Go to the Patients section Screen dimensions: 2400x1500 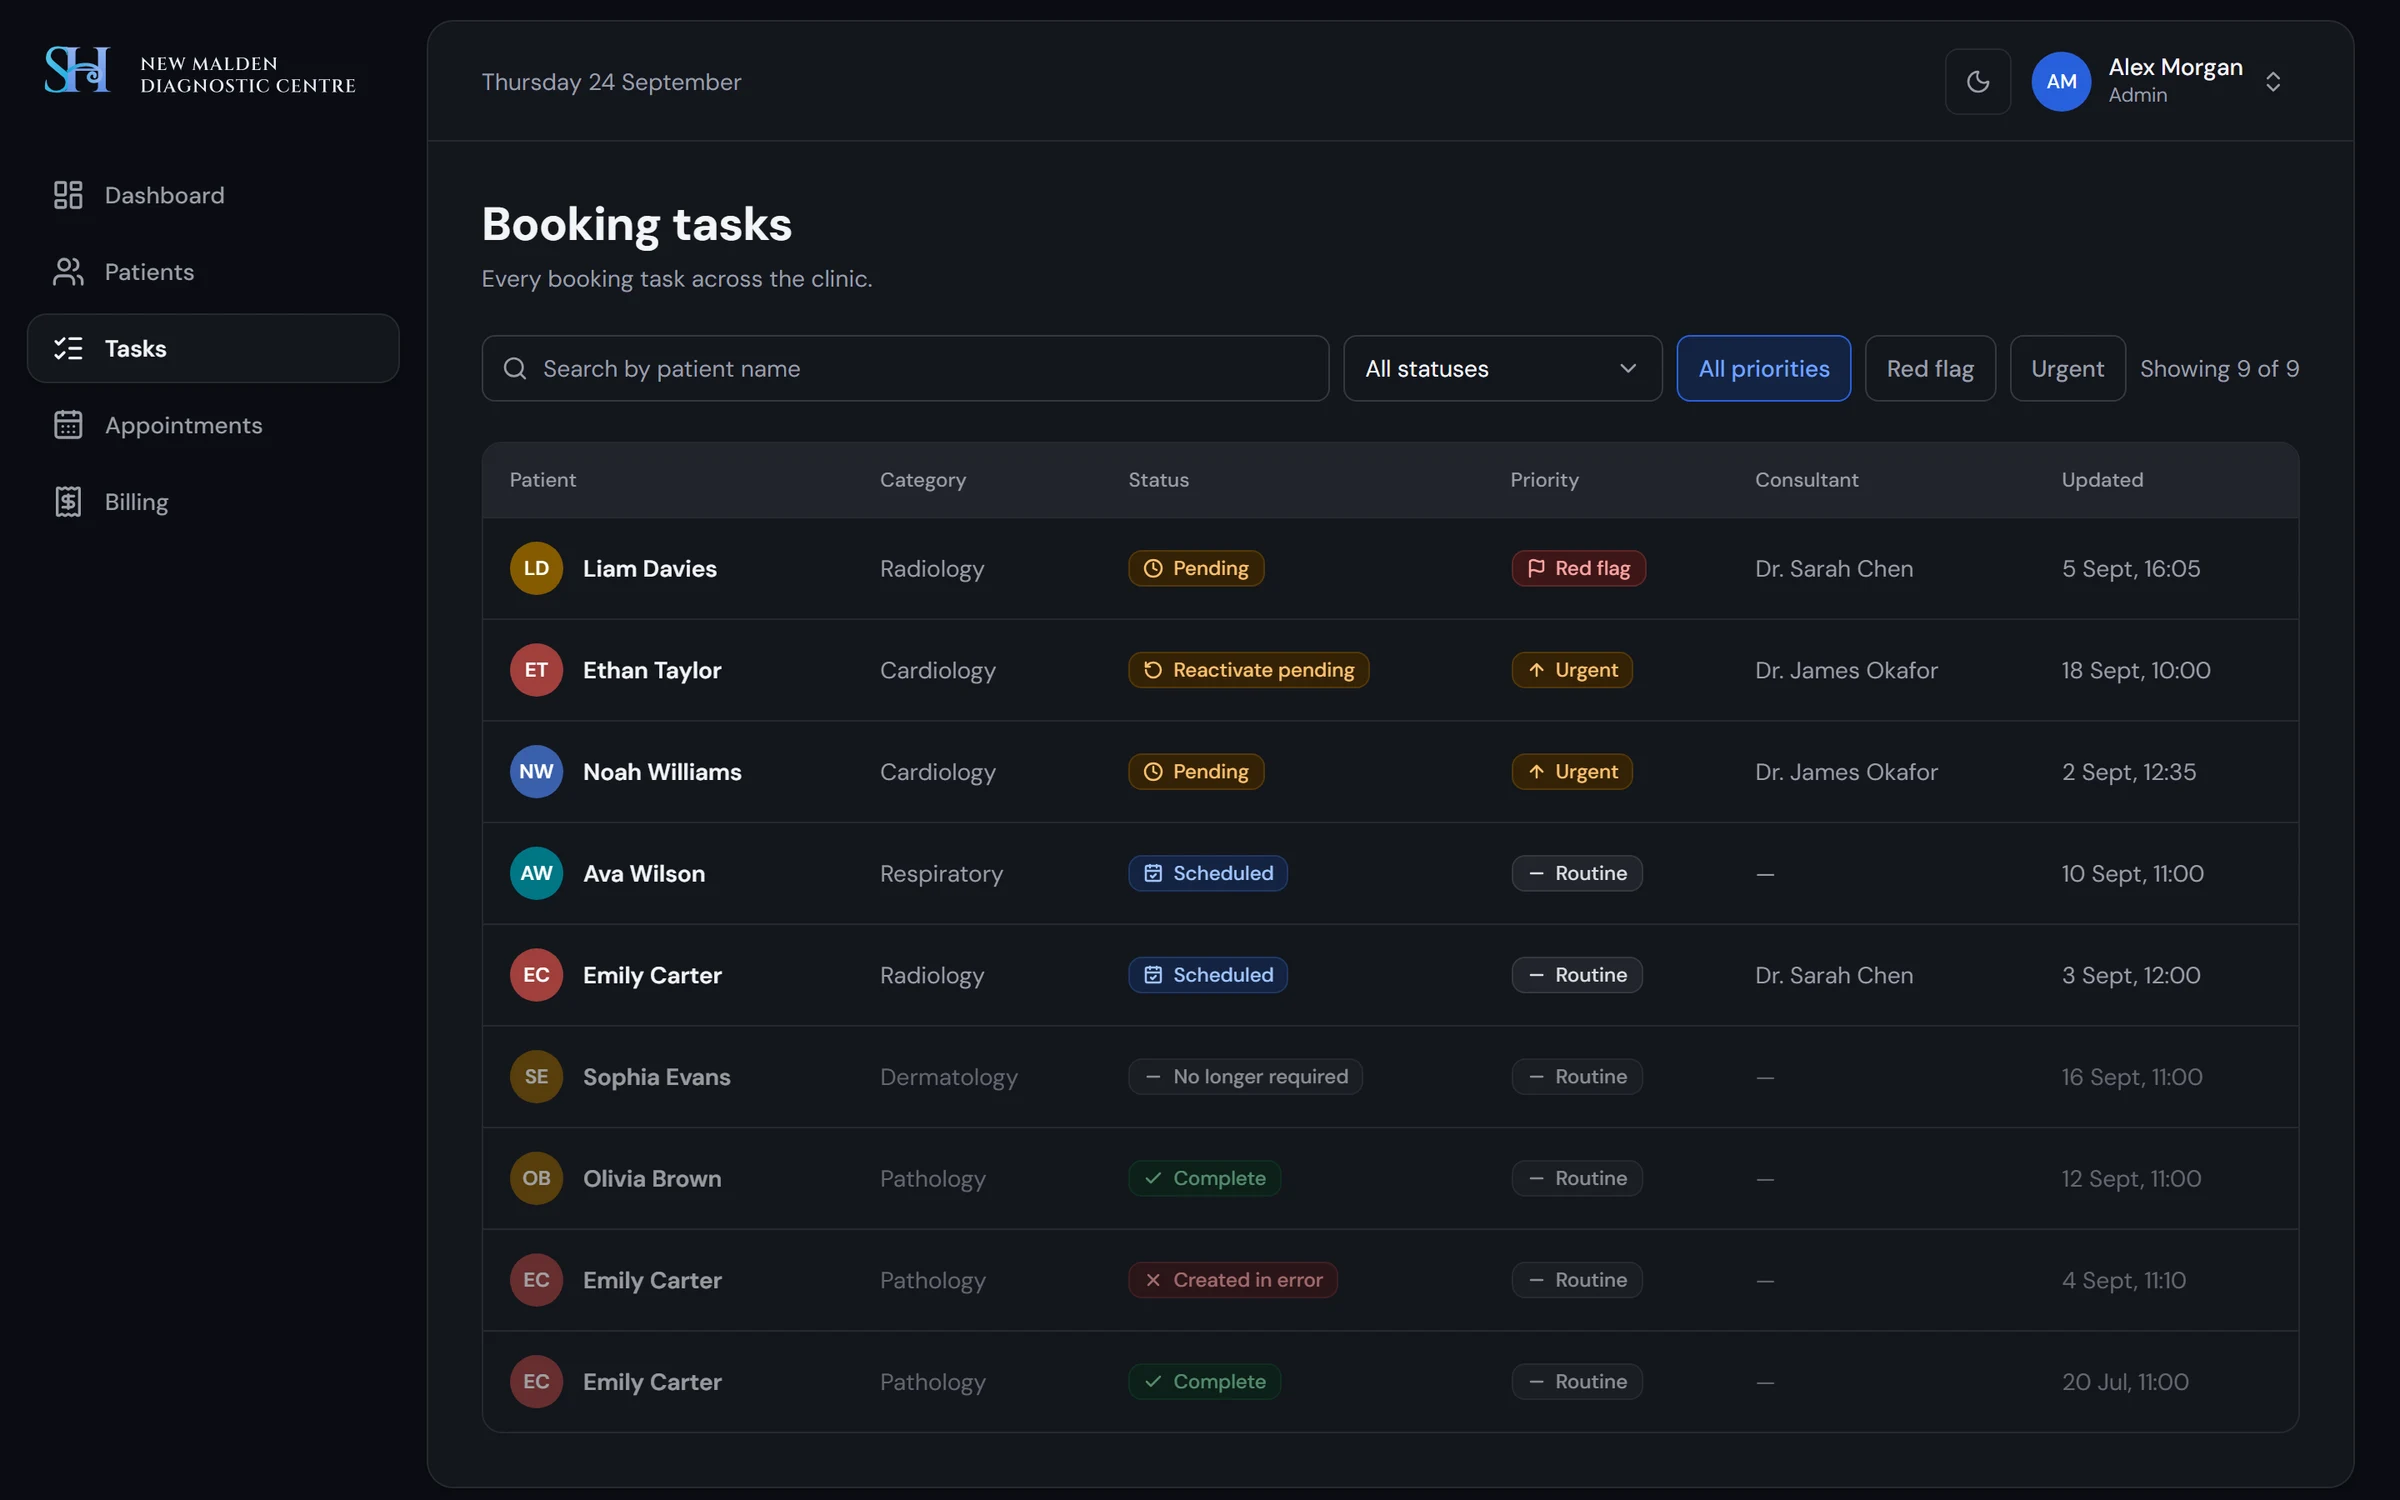[x=213, y=272]
